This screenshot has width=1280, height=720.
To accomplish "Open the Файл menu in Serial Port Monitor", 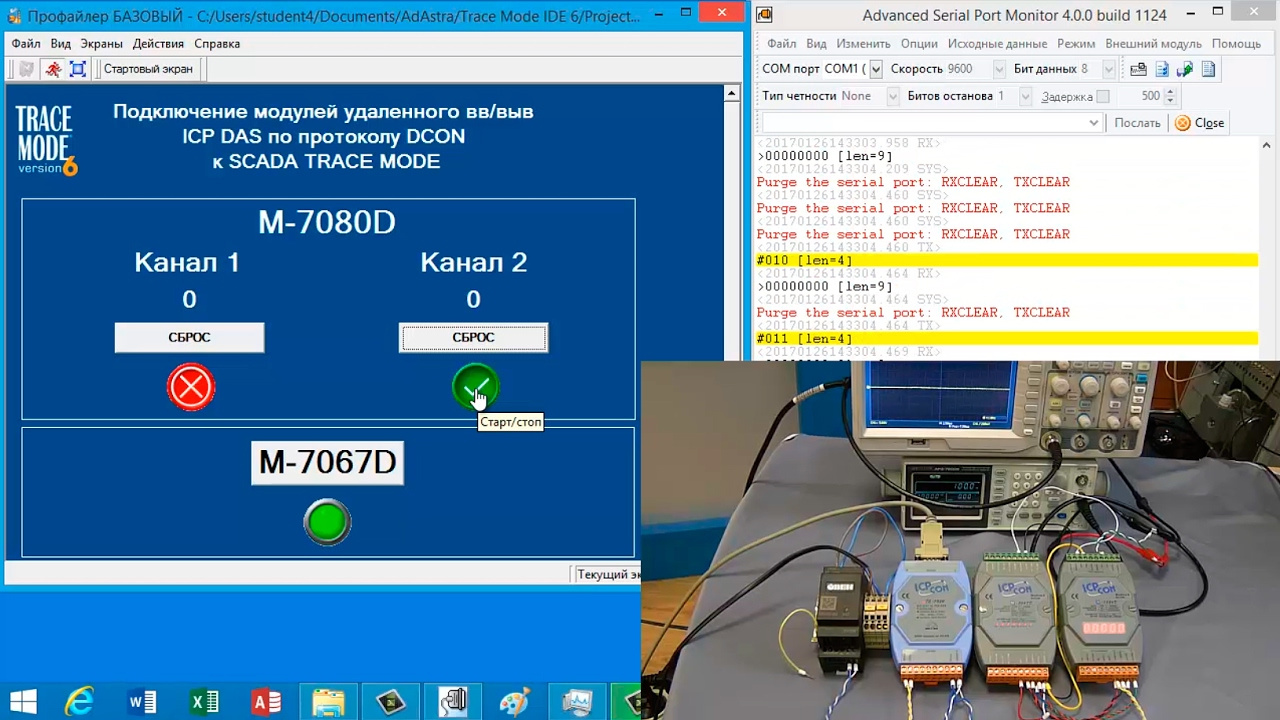I will click(782, 44).
